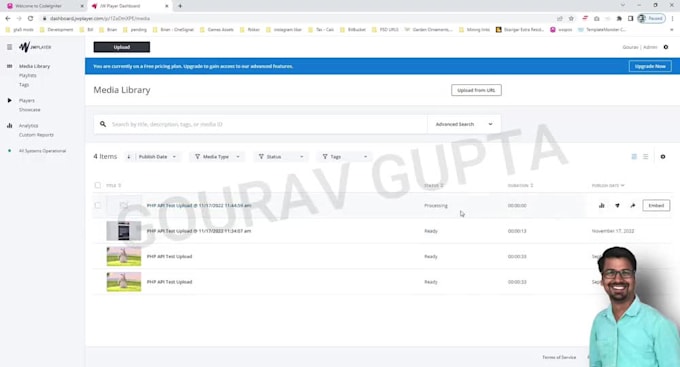Screen dimensions: 680x367
Task: Open table settings gear icon above list
Action: [663, 157]
